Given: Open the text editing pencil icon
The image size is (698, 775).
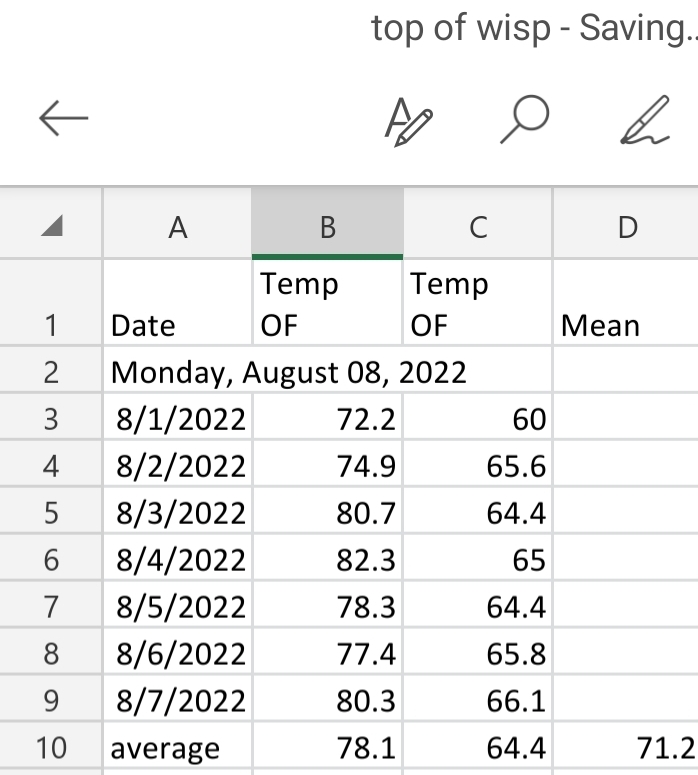Looking at the screenshot, I should click(x=408, y=122).
